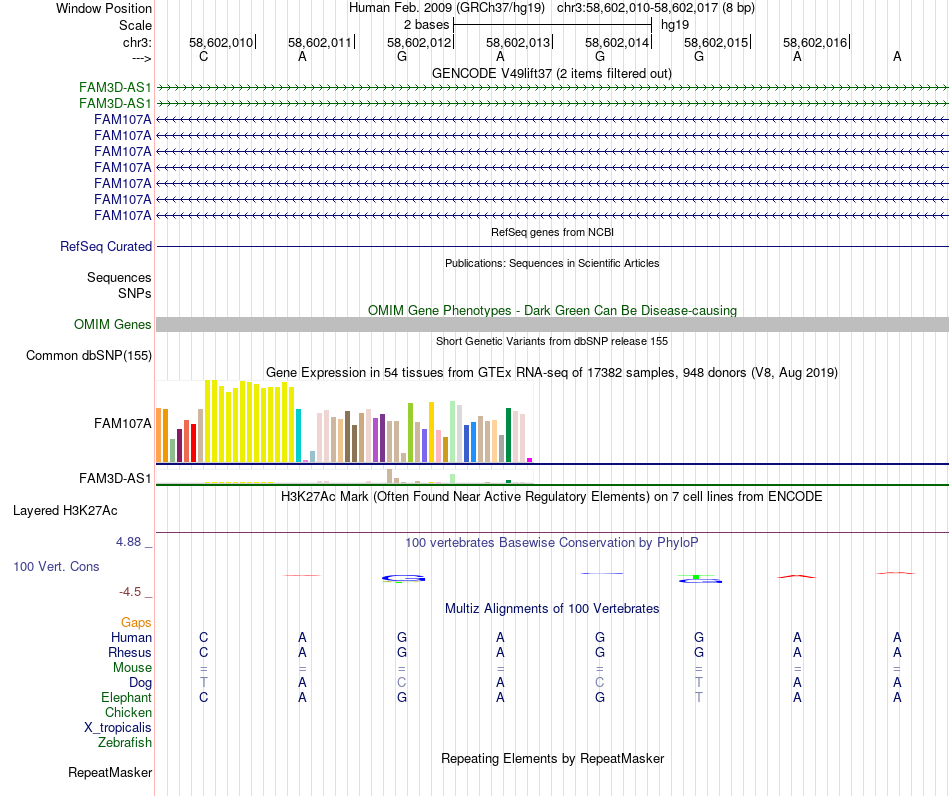Click the cyan bar in FAM107A expression chart
This screenshot has width=950, height=796.
click(299, 436)
